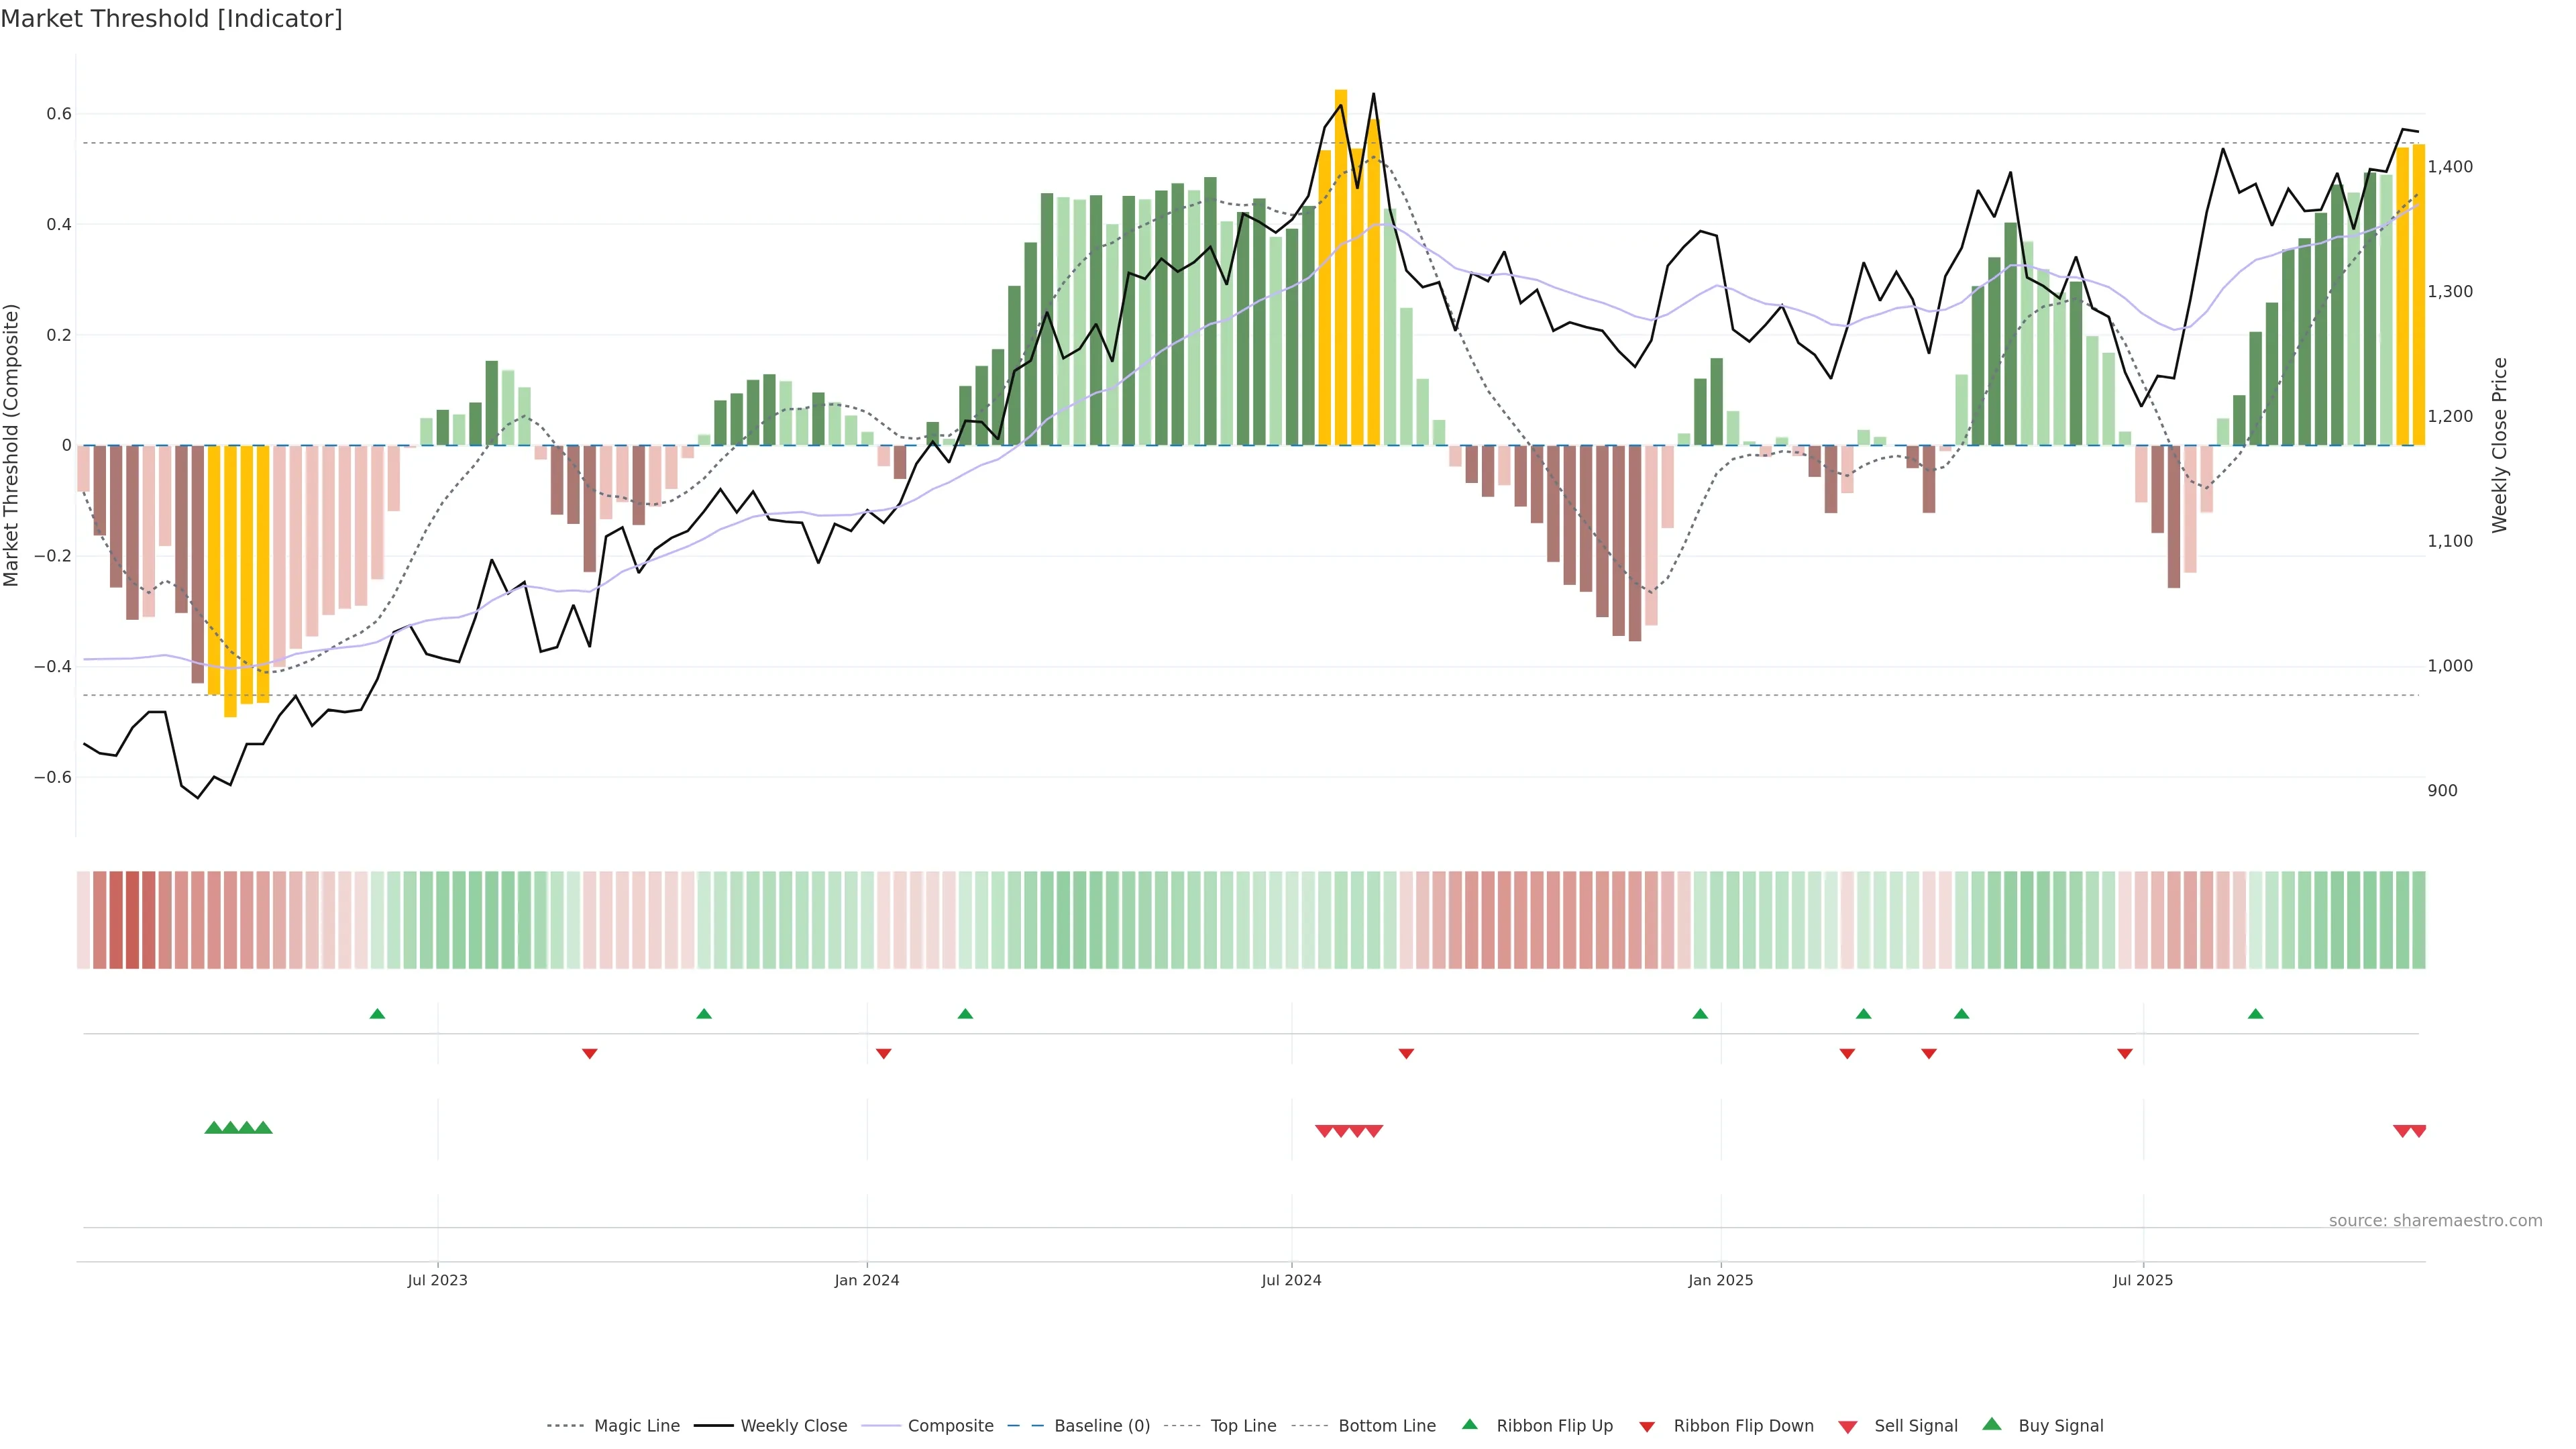Hide the Composite series via legend
The height and width of the screenshot is (1449, 2576).
click(x=950, y=1426)
